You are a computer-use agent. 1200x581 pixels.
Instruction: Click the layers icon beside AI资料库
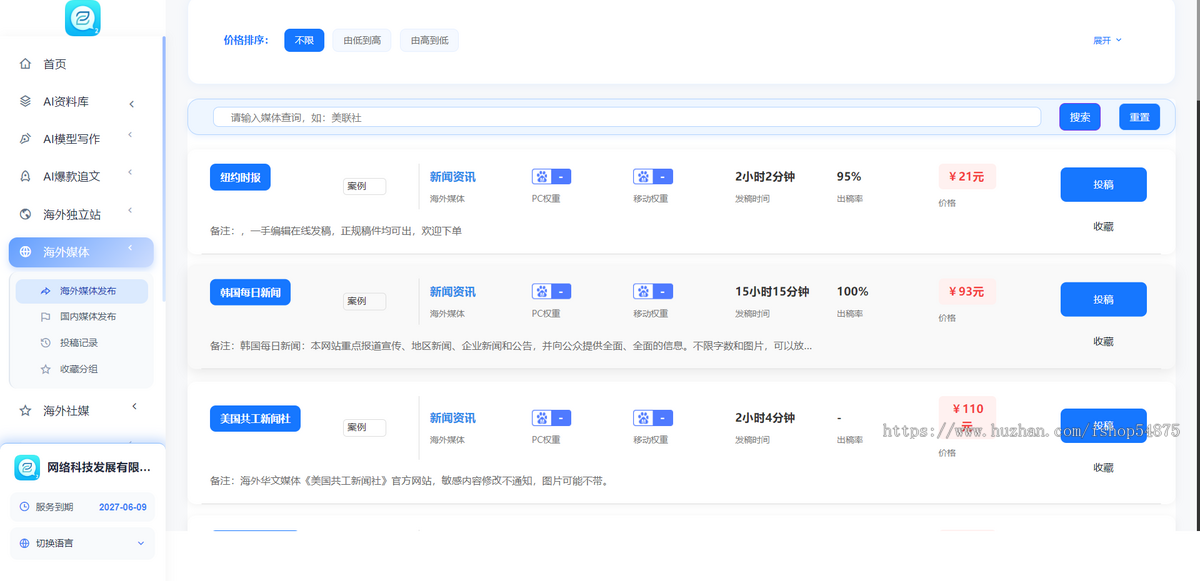25,101
